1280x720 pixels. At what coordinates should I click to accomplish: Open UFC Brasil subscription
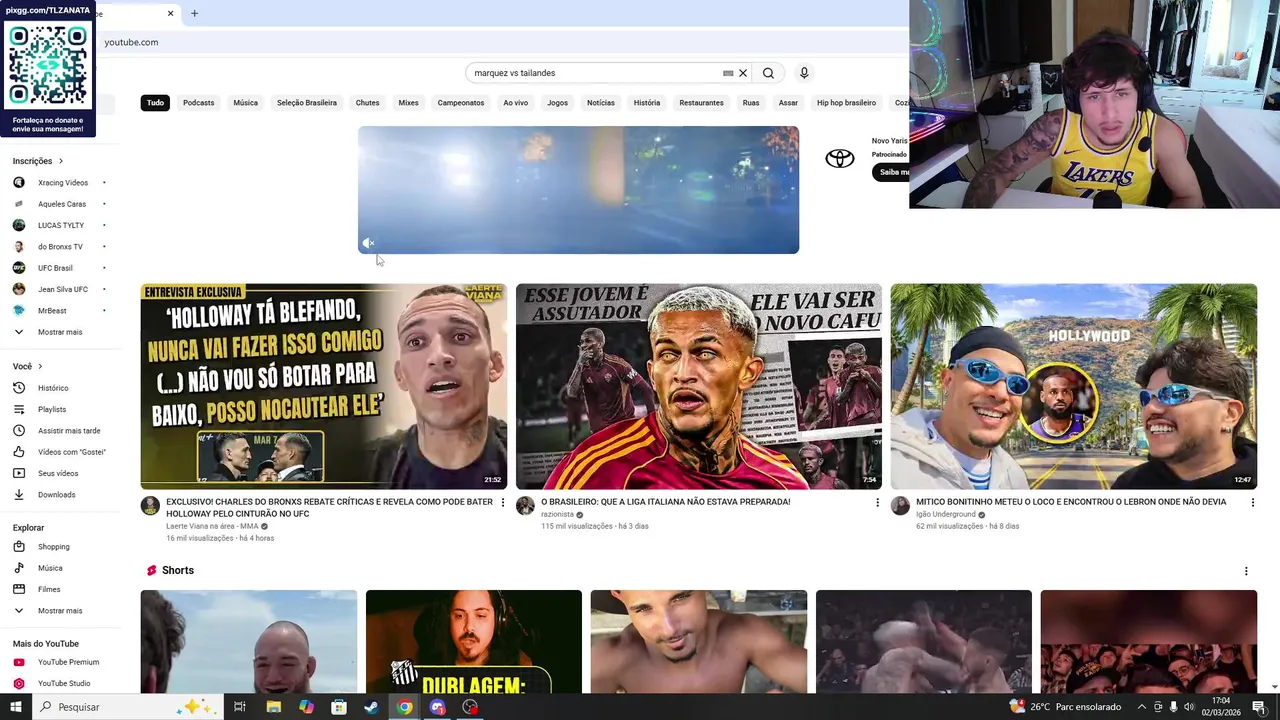point(58,268)
